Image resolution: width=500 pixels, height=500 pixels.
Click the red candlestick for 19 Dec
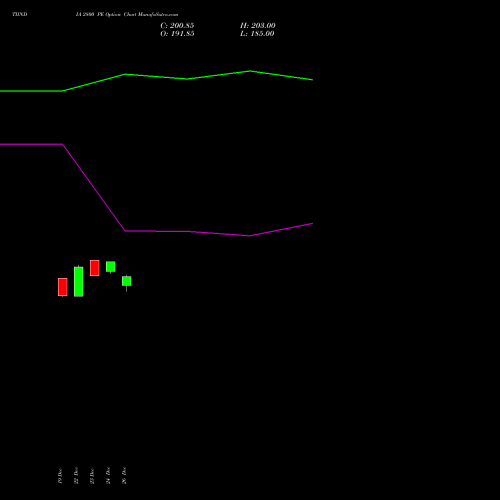pyautogui.click(x=63, y=287)
